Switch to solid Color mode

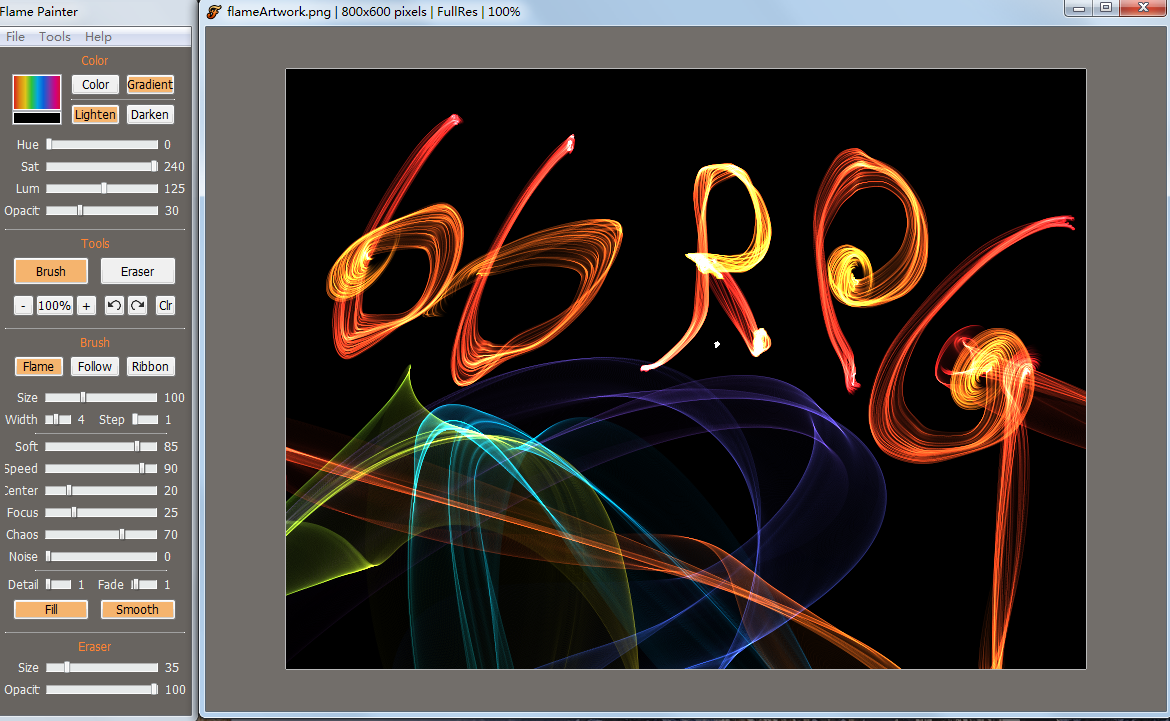click(96, 84)
